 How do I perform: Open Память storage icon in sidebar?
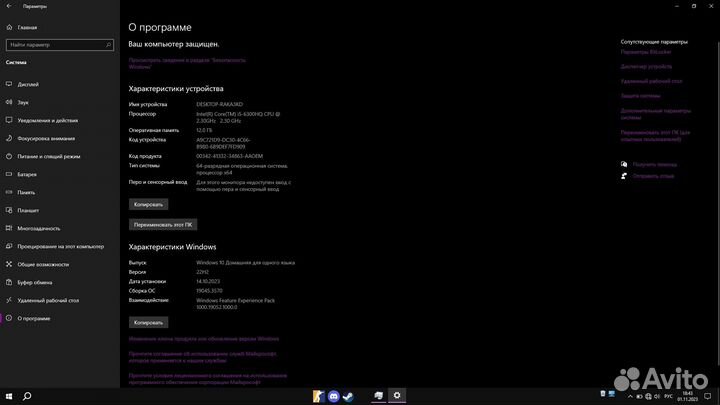9,192
